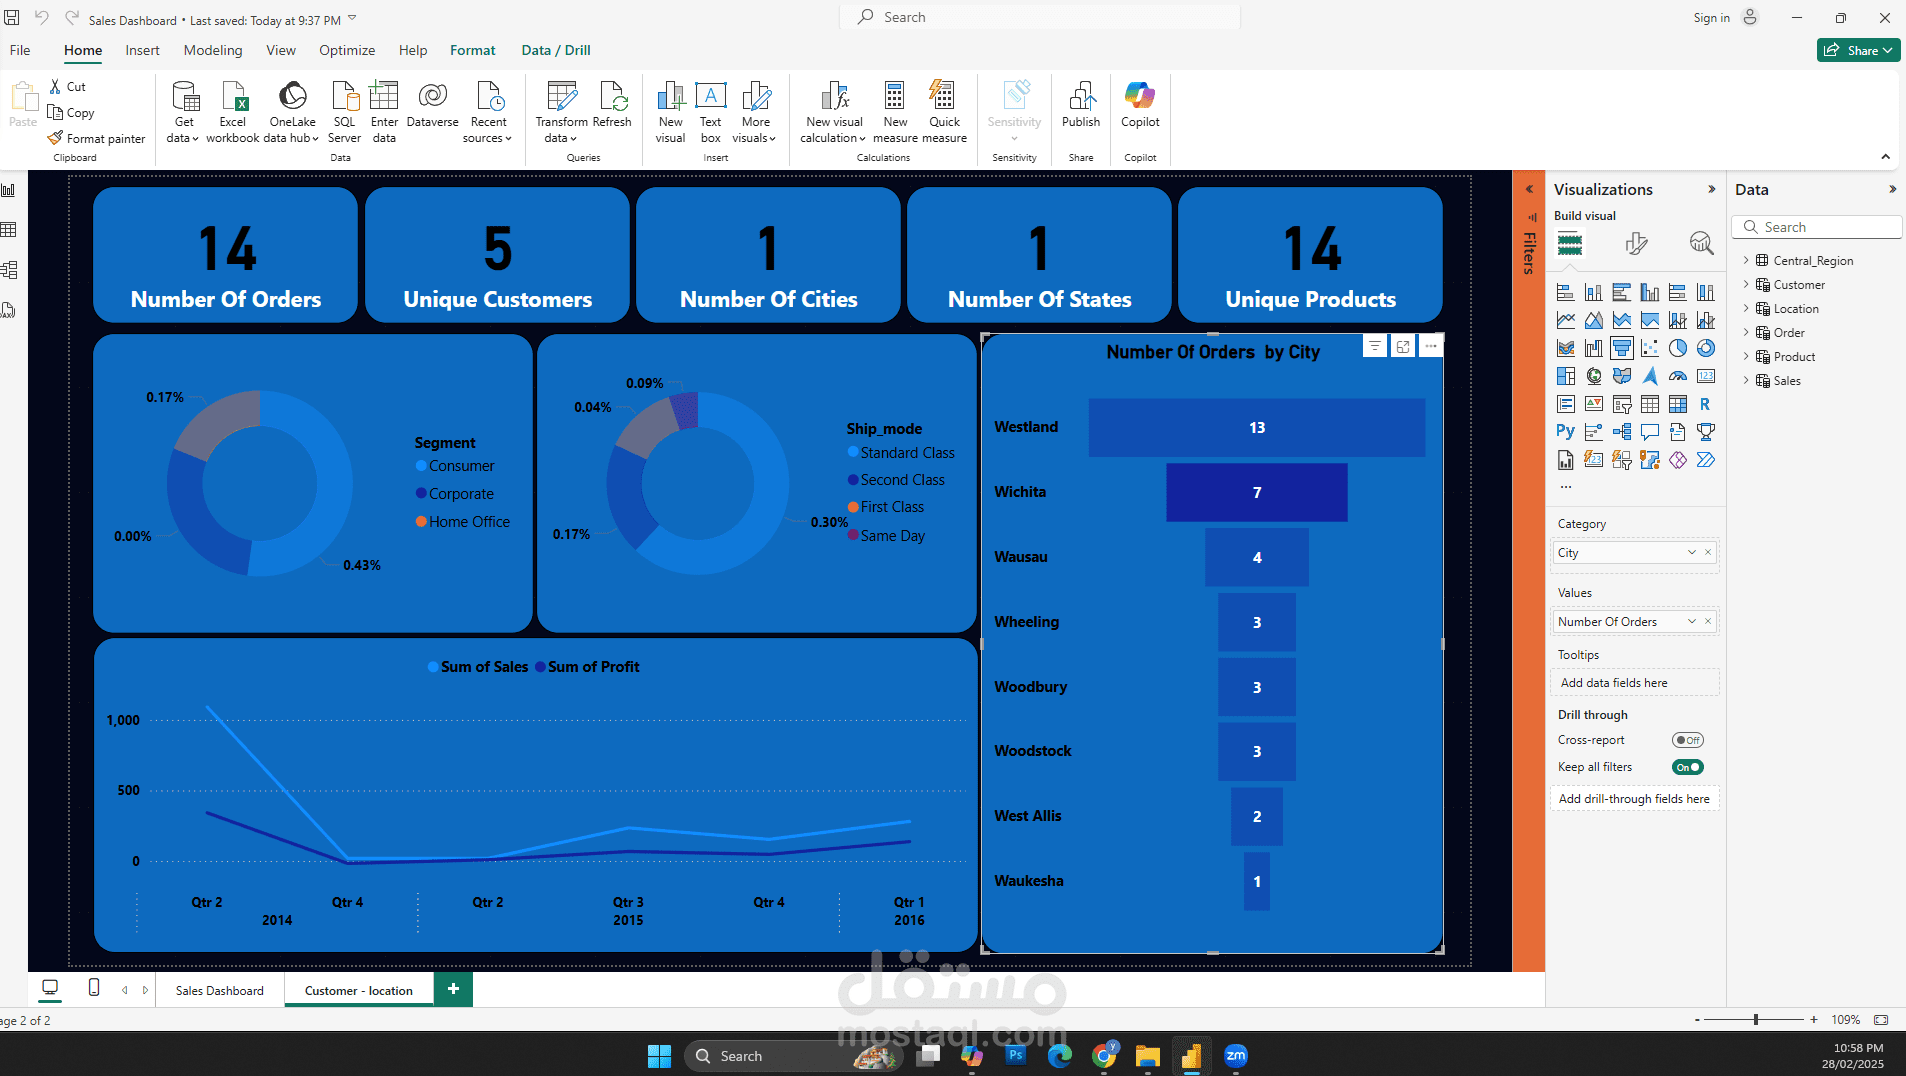Switch to the Insert ribbon tab
The width and height of the screenshot is (1906, 1076).
pyautogui.click(x=142, y=50)
